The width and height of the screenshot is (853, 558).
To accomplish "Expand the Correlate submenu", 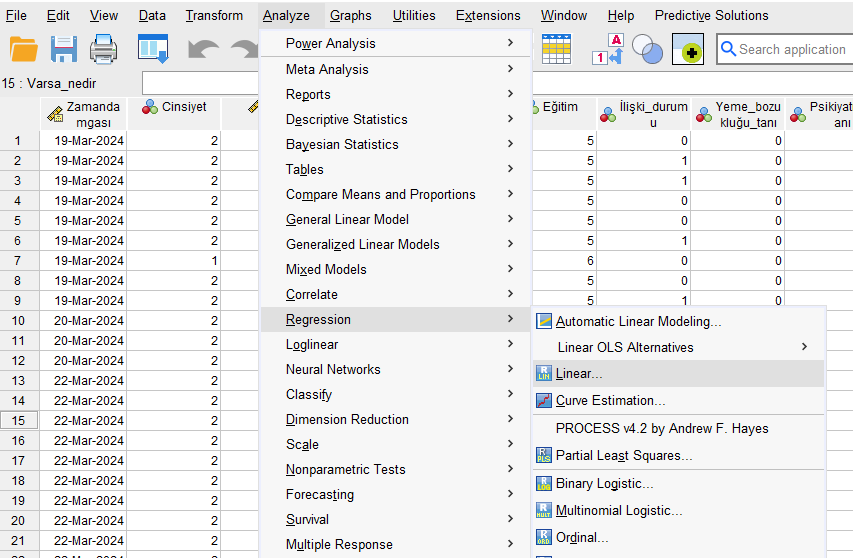I will click(312, 294).
